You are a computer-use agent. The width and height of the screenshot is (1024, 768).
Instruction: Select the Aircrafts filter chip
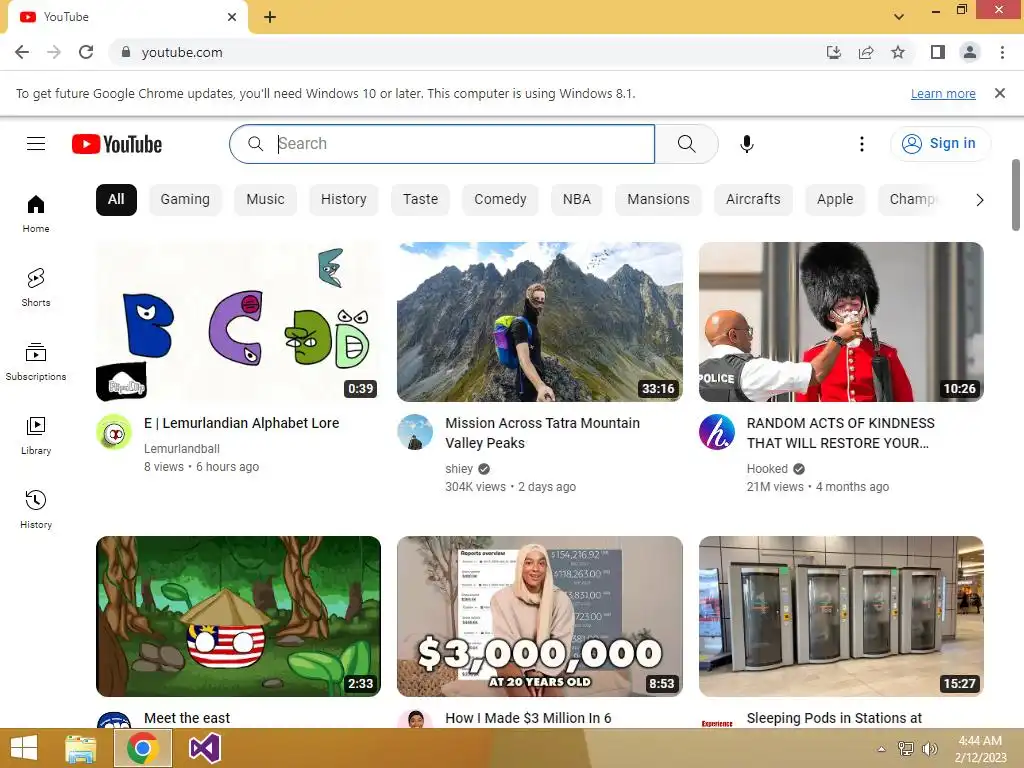[753, 200]
